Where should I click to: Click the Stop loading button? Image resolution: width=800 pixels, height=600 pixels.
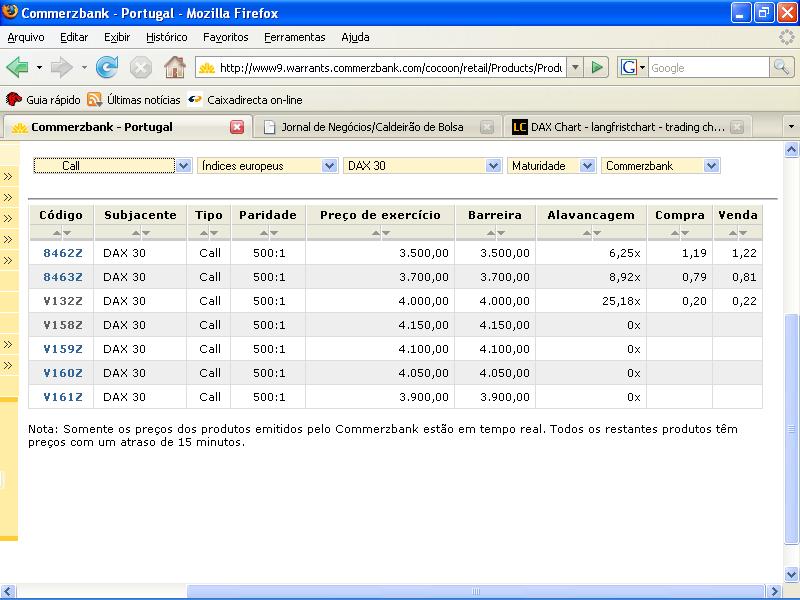tap(140, 67)
